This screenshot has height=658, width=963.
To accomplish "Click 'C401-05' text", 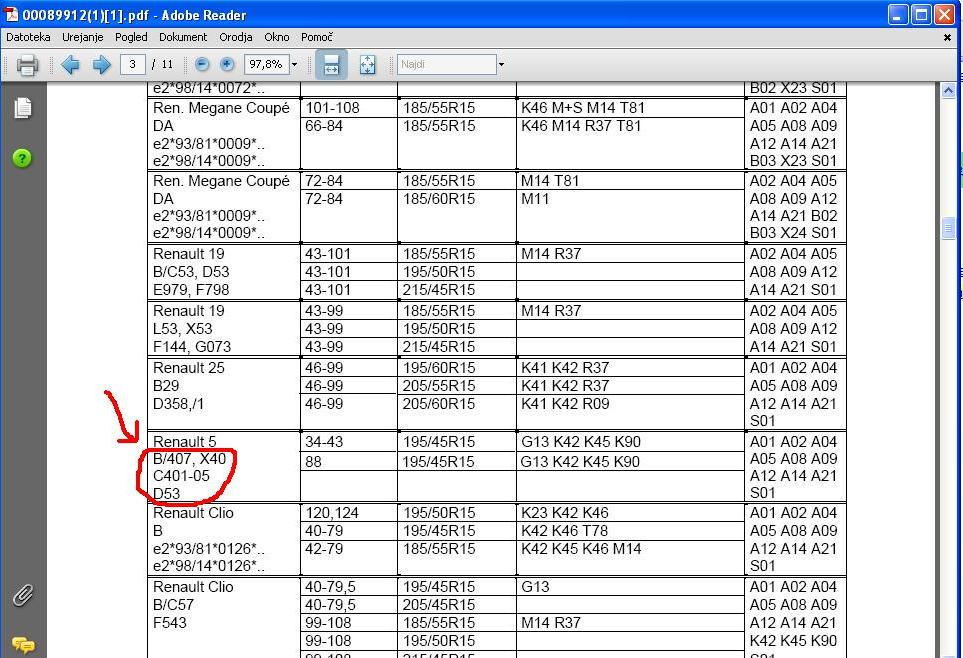I will (x=181, y=476).
